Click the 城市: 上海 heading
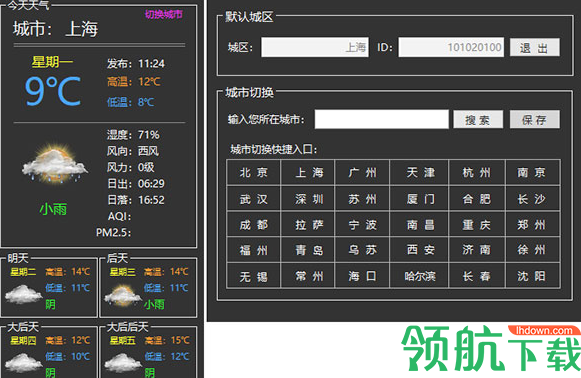This screenshot has width=581, height=378. tap(56, 29)
